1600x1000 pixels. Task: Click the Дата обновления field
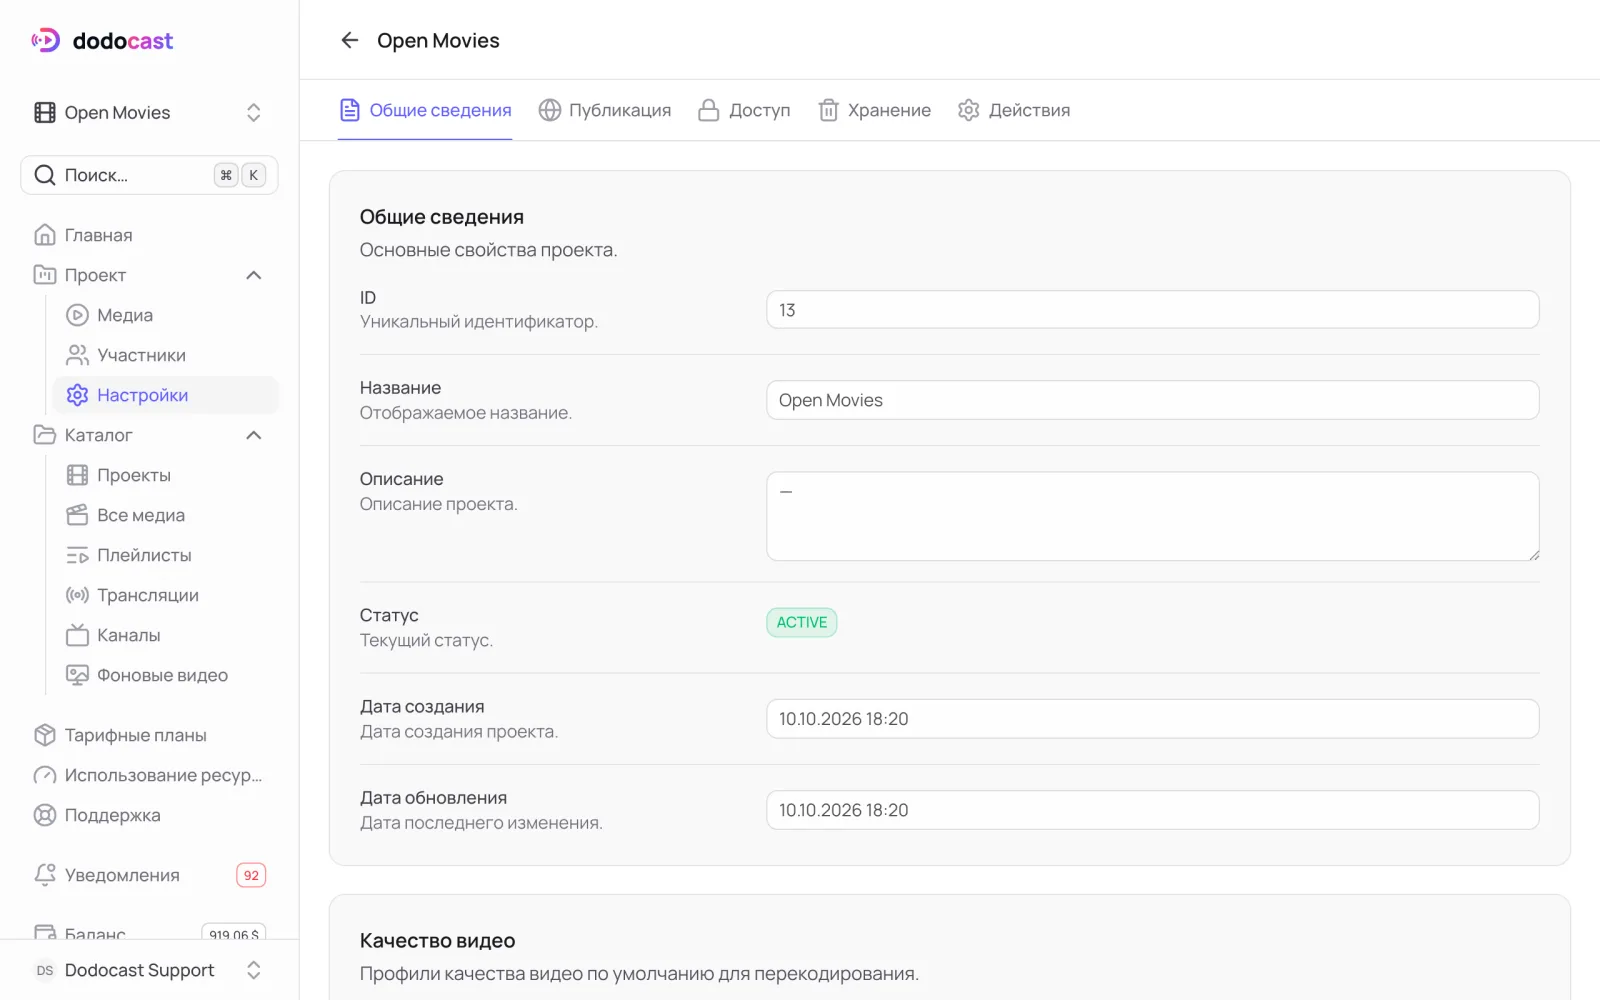click(1152, 810)
